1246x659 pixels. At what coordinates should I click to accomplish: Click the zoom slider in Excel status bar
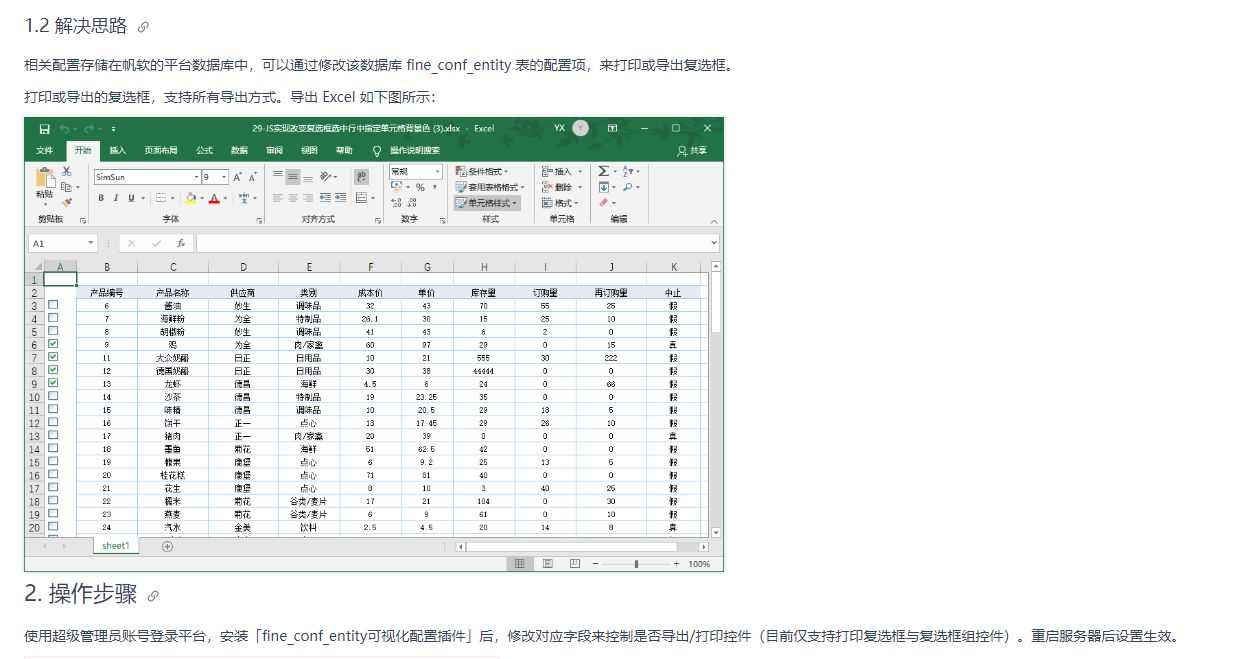(x=636, y=564)
